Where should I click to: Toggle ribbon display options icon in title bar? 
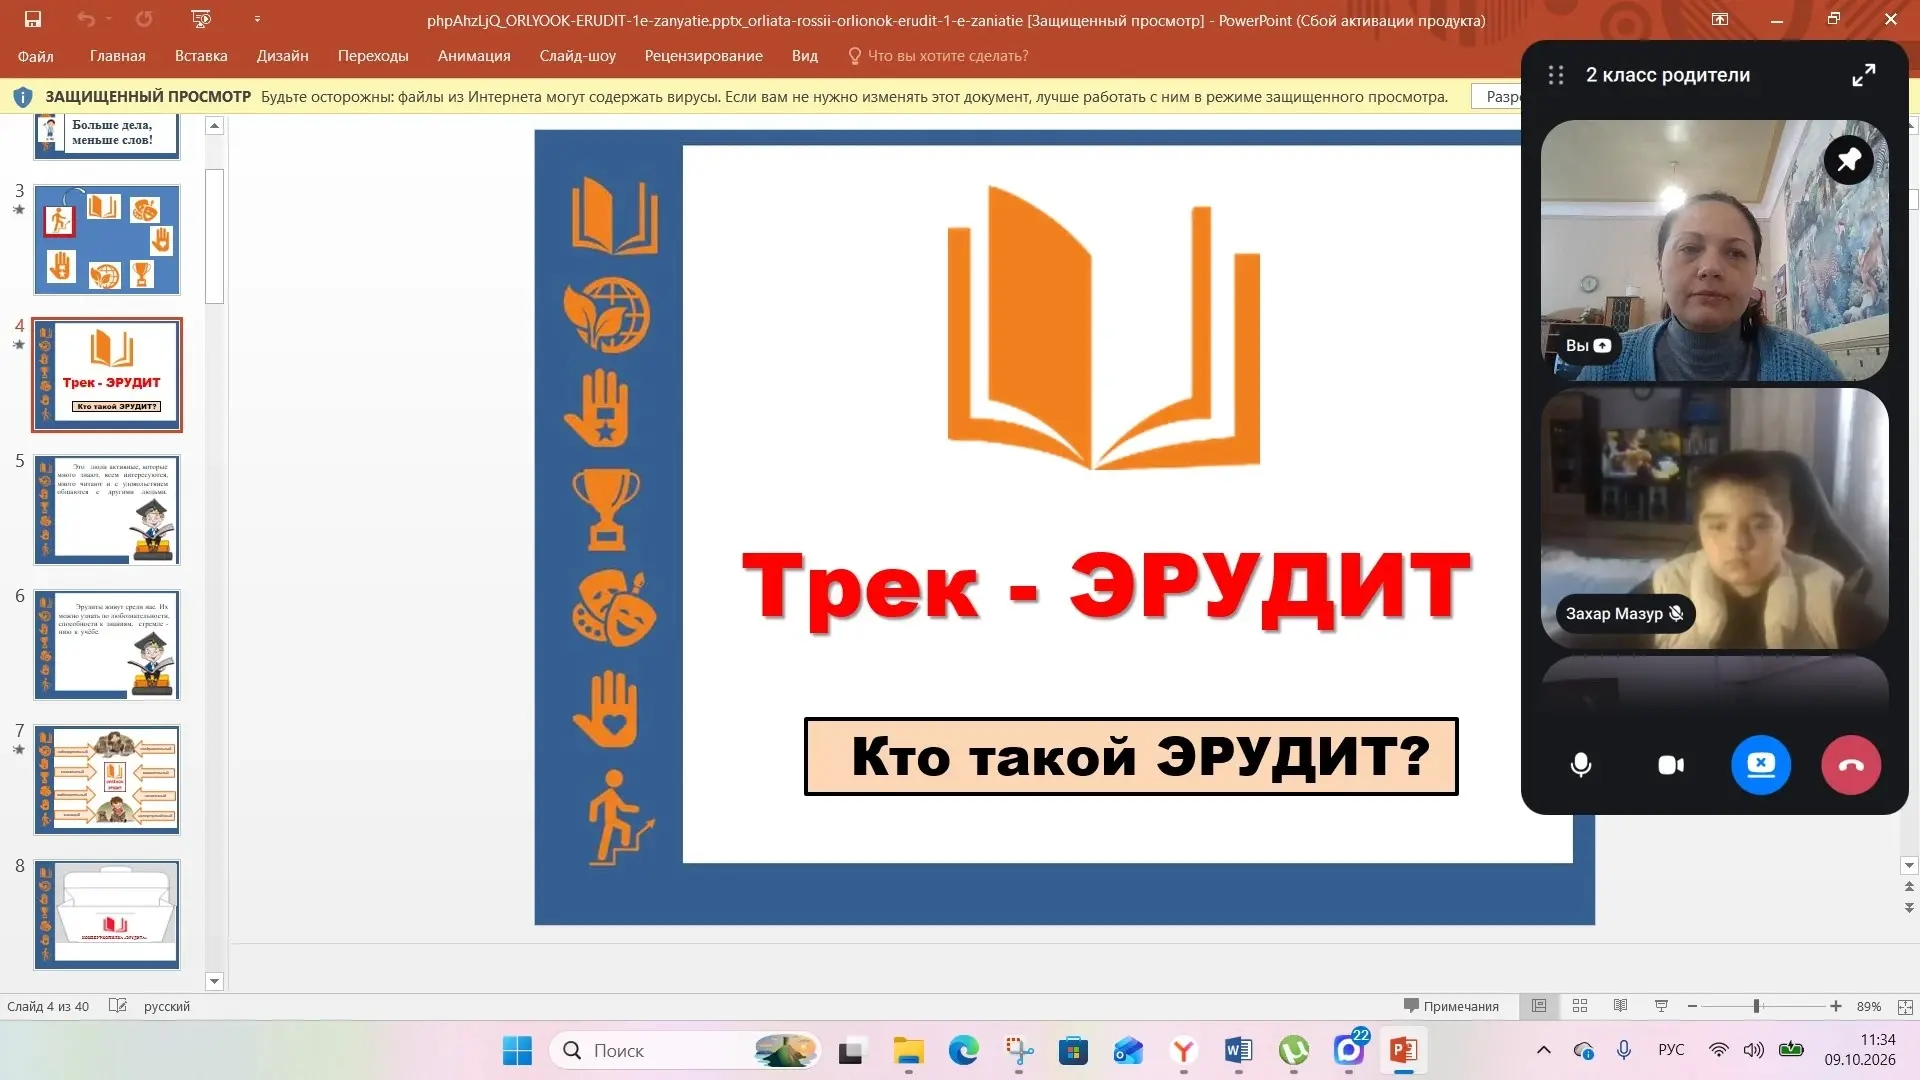pos(1719,19)
